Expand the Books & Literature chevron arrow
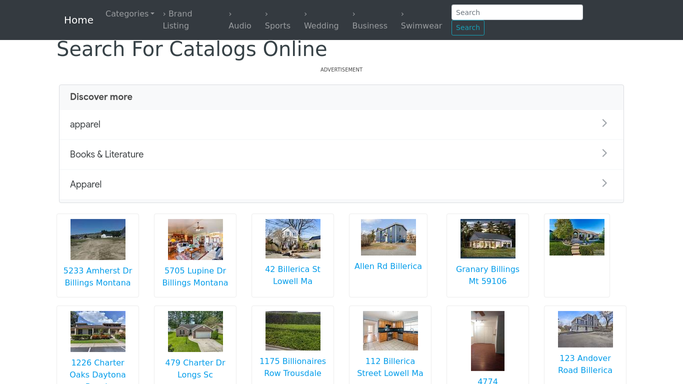The image size is (683, 384). click(x=604, y=153)
